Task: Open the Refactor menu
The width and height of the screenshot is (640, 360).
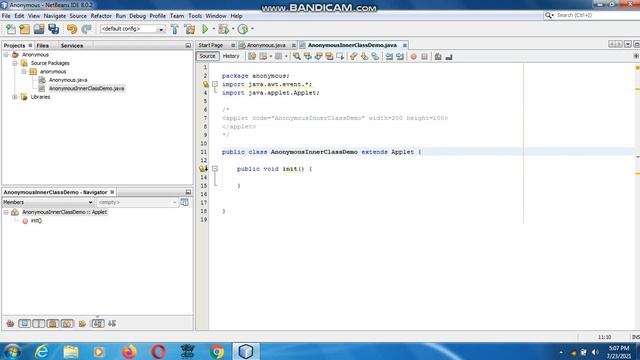Action: tap(101, 16)
